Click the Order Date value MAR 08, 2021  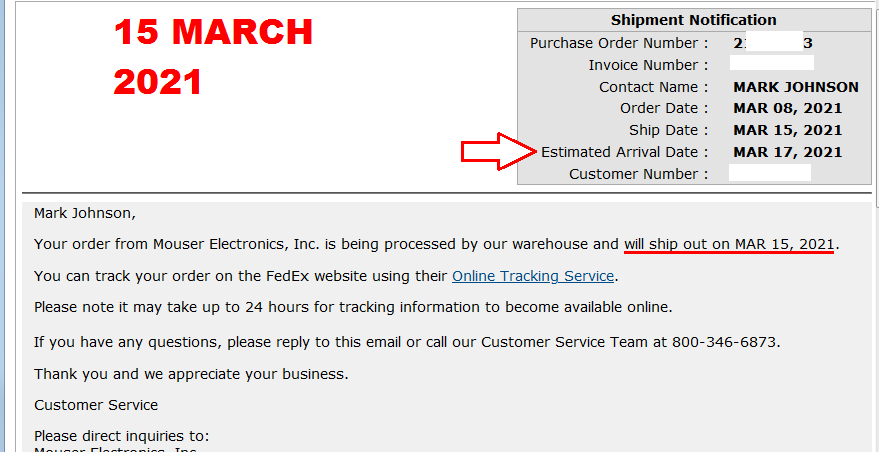(788, 108)
